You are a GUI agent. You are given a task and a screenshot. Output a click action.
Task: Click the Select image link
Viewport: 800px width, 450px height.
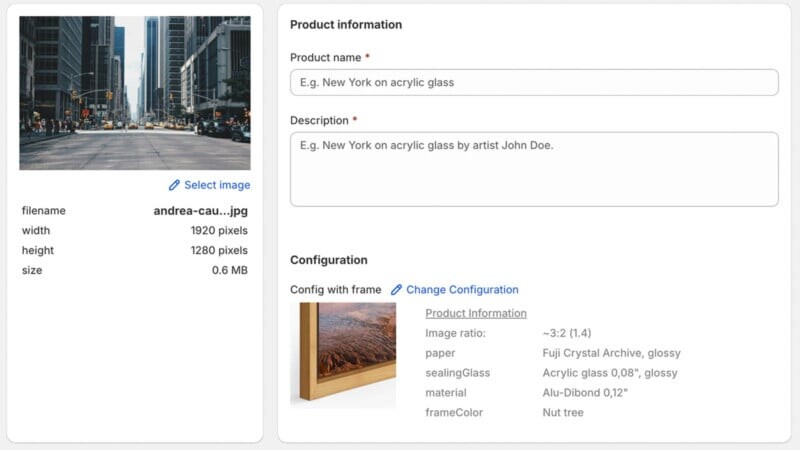(x=217, y=185)
